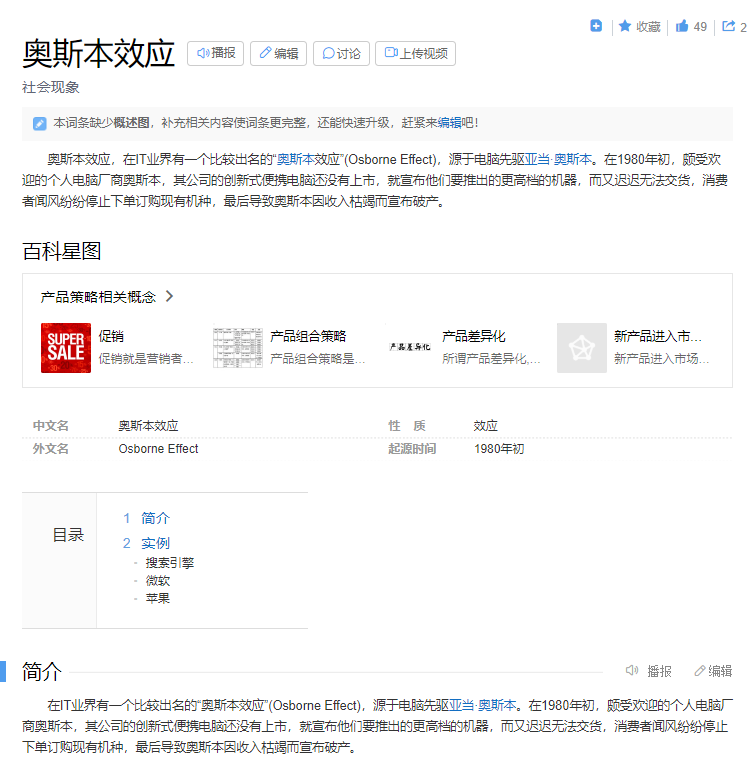
Task: Click 编辑 pencil icon in 简介 section header
Action: [700, 671]
